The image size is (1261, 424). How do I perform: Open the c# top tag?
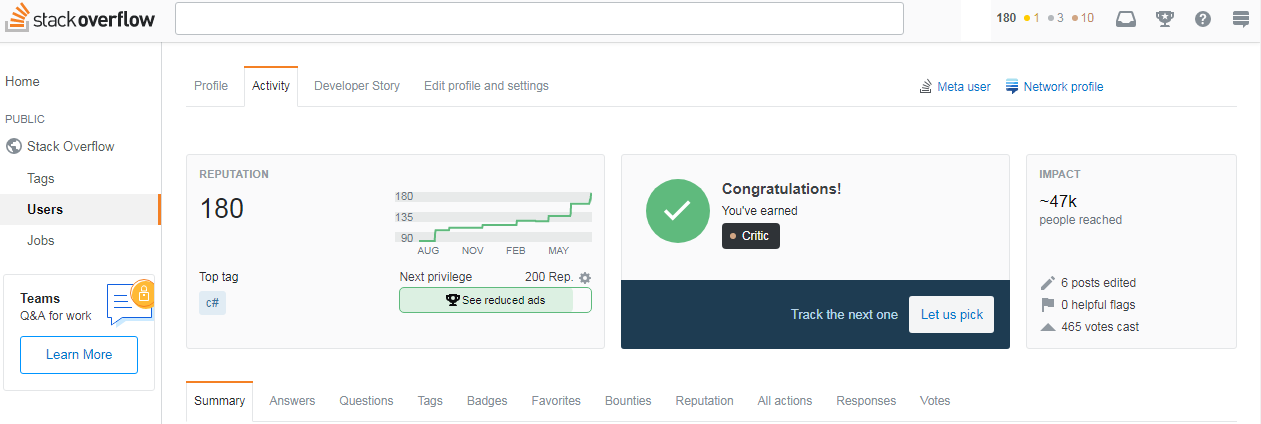pyautogui.click(x=212, y=302)
